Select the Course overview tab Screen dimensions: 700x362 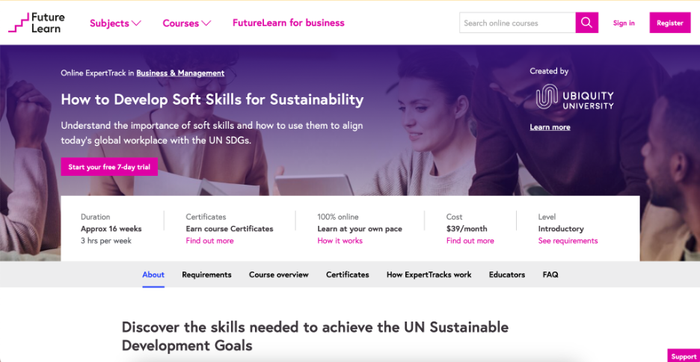tap(279, 275)
